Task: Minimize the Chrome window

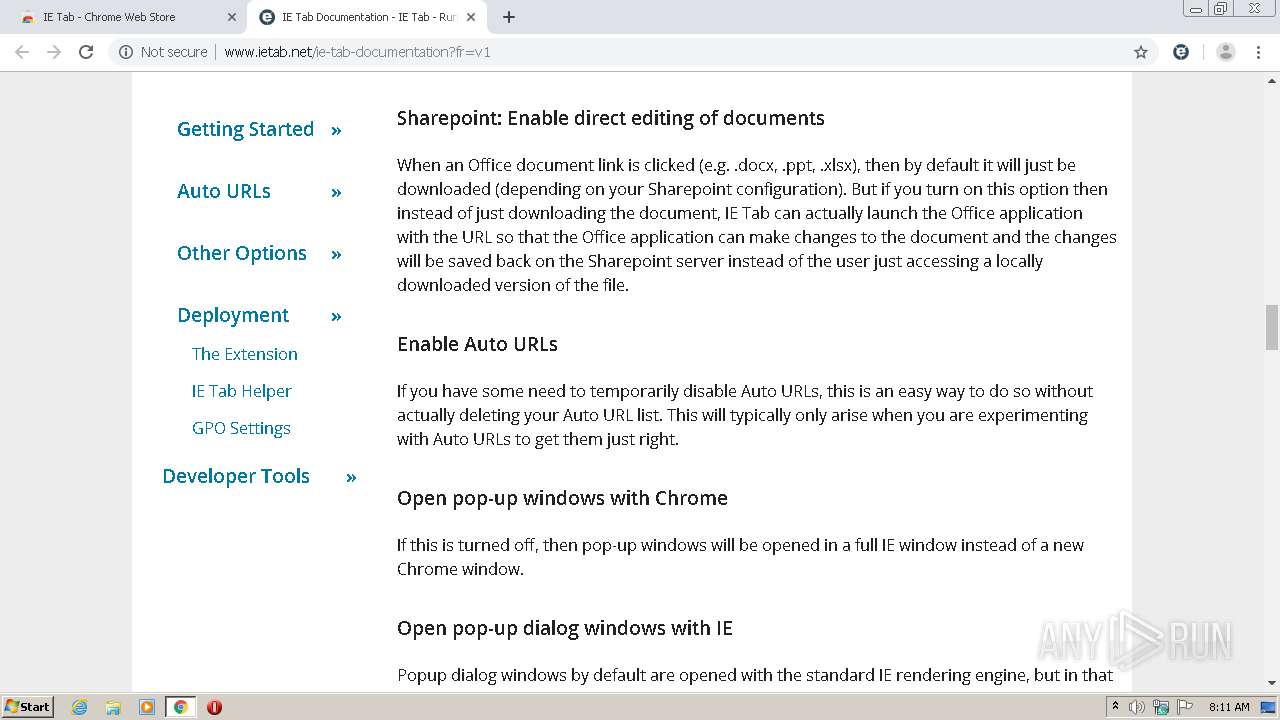Action: pyautogui.click(x=1196, y=9)
